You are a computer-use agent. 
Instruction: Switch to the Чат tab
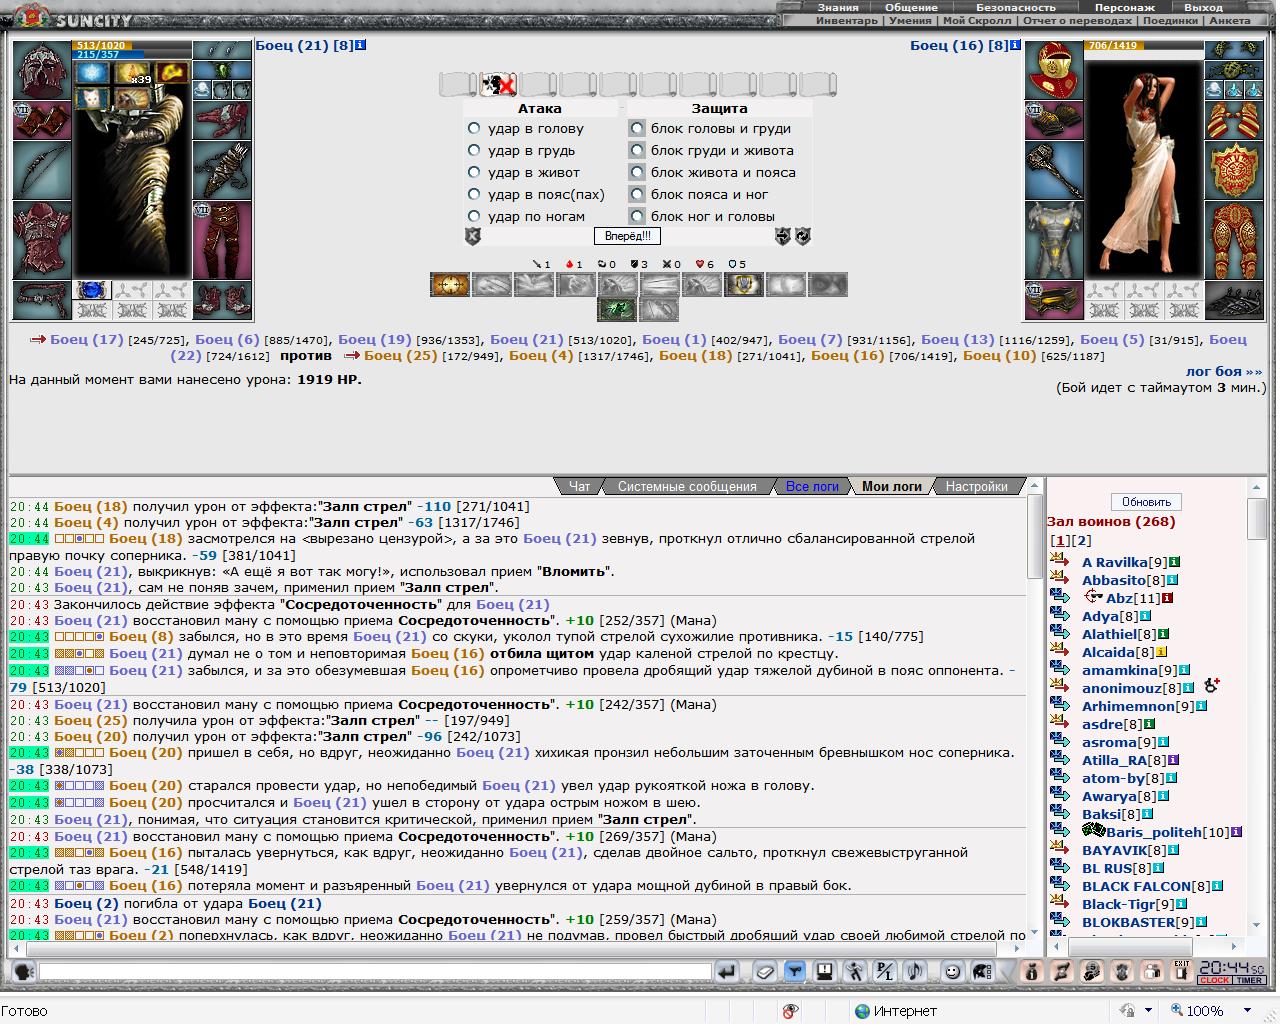(580, 486)
